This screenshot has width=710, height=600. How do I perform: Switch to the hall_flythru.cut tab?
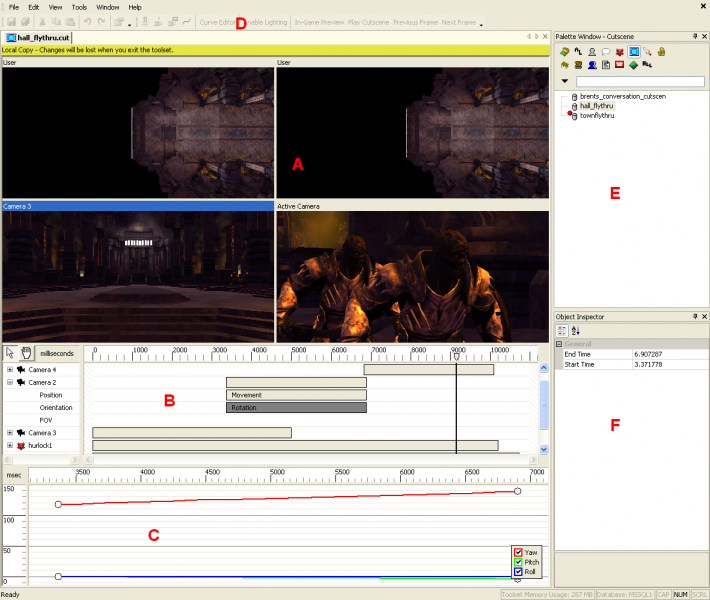point(43,37)
